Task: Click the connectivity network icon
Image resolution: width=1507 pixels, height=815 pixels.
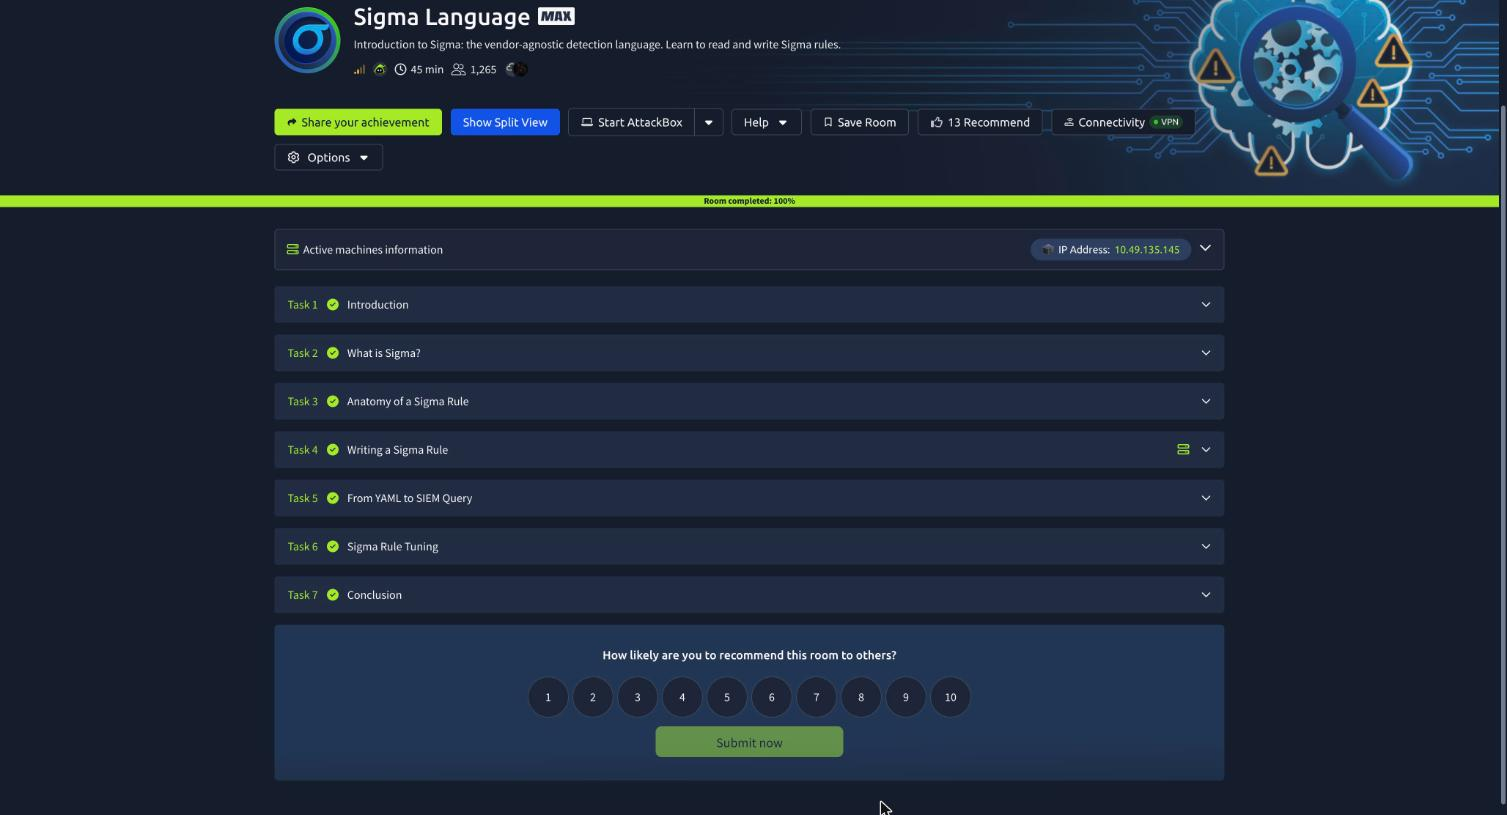Action: (1068, 122)
